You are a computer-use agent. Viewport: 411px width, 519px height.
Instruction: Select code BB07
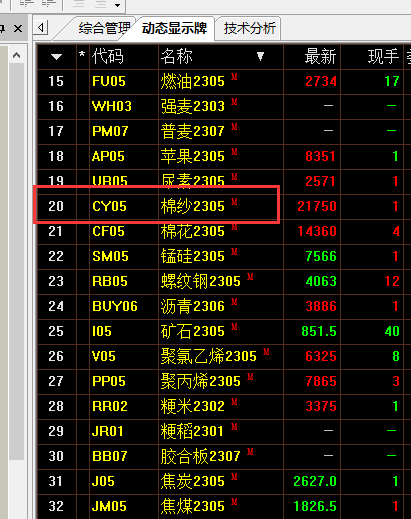[110, 456]
